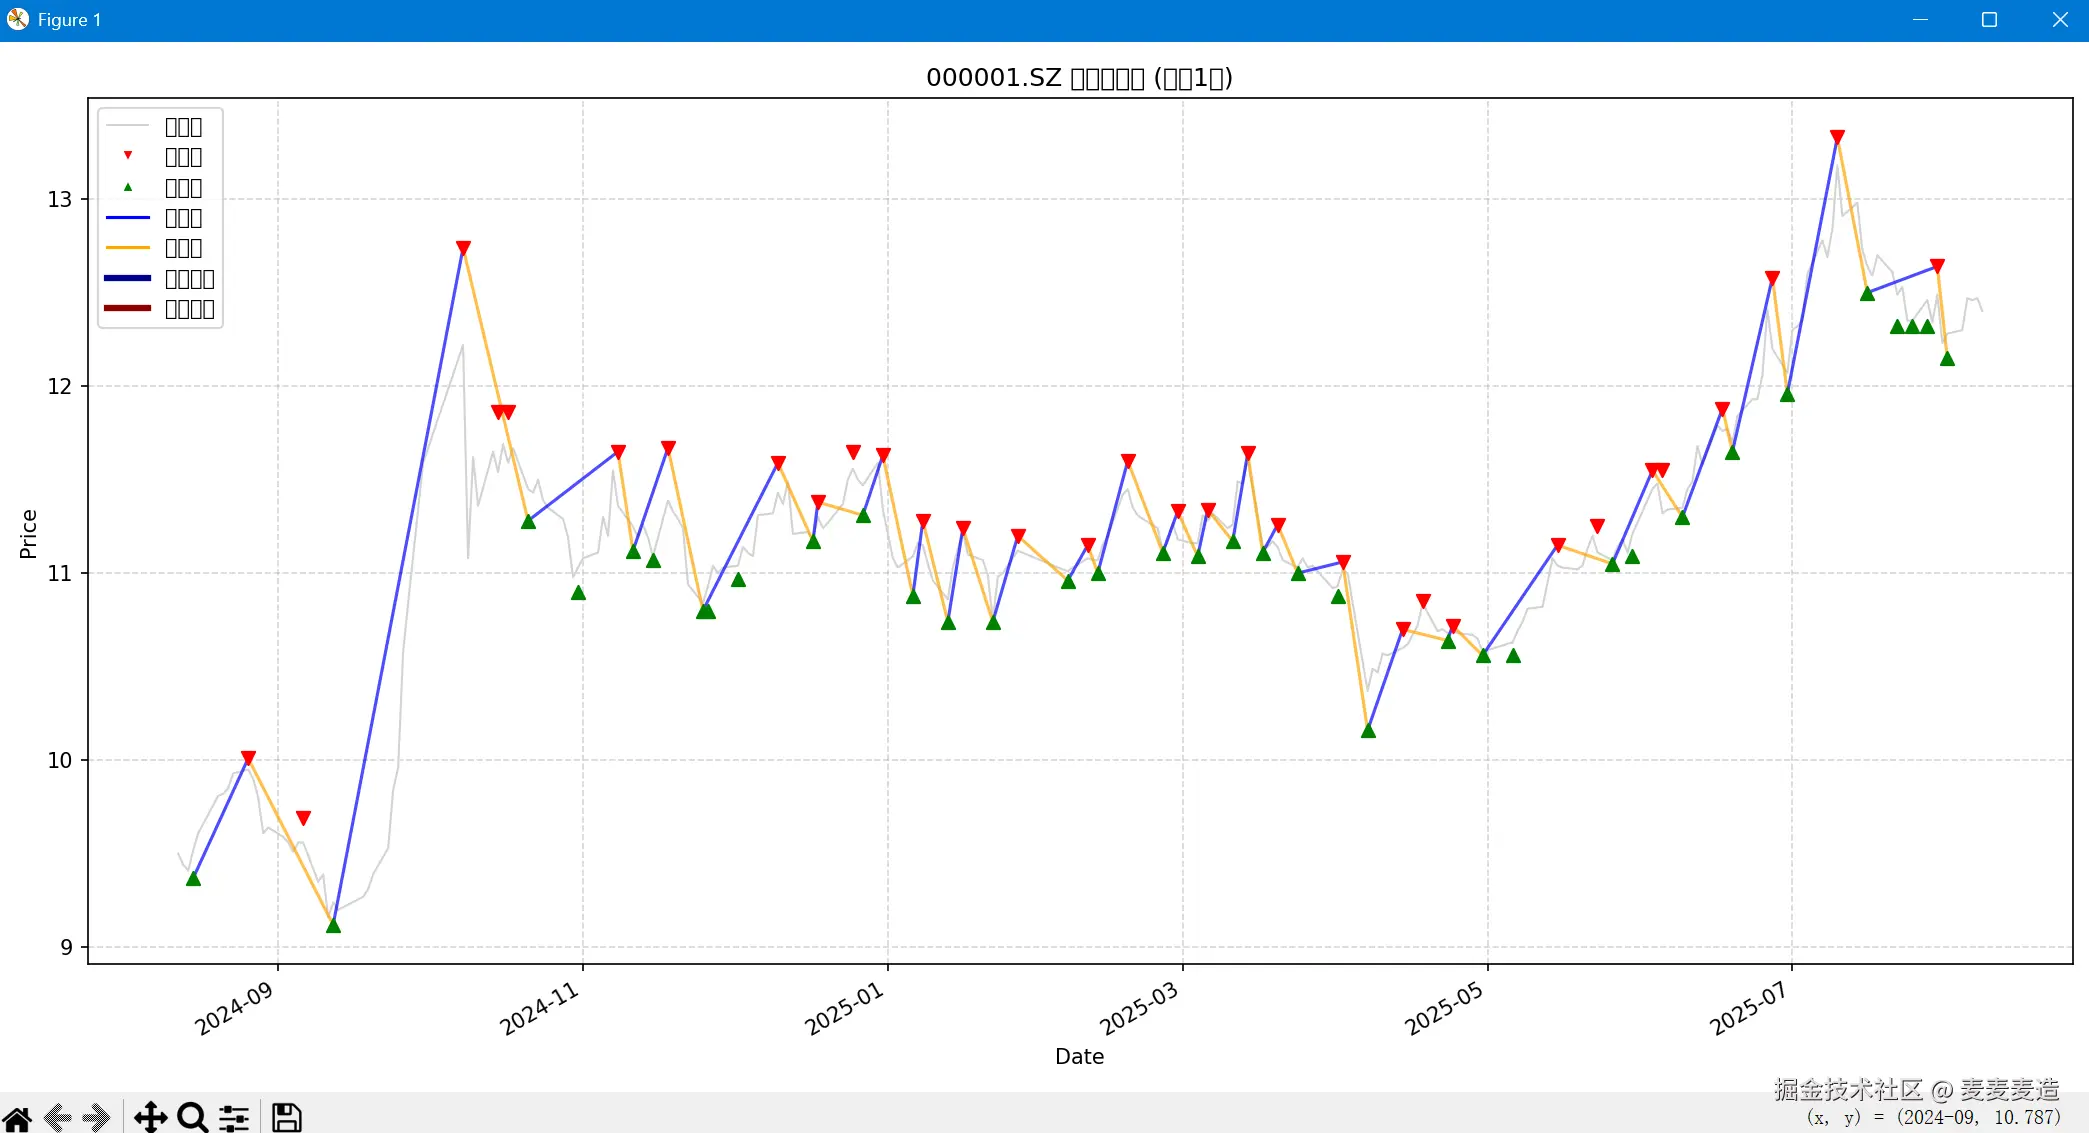Viewport: 2089px width, 1133px height.
Task: Click the highest red peak marker above 13
Action: coord(1837,137)
